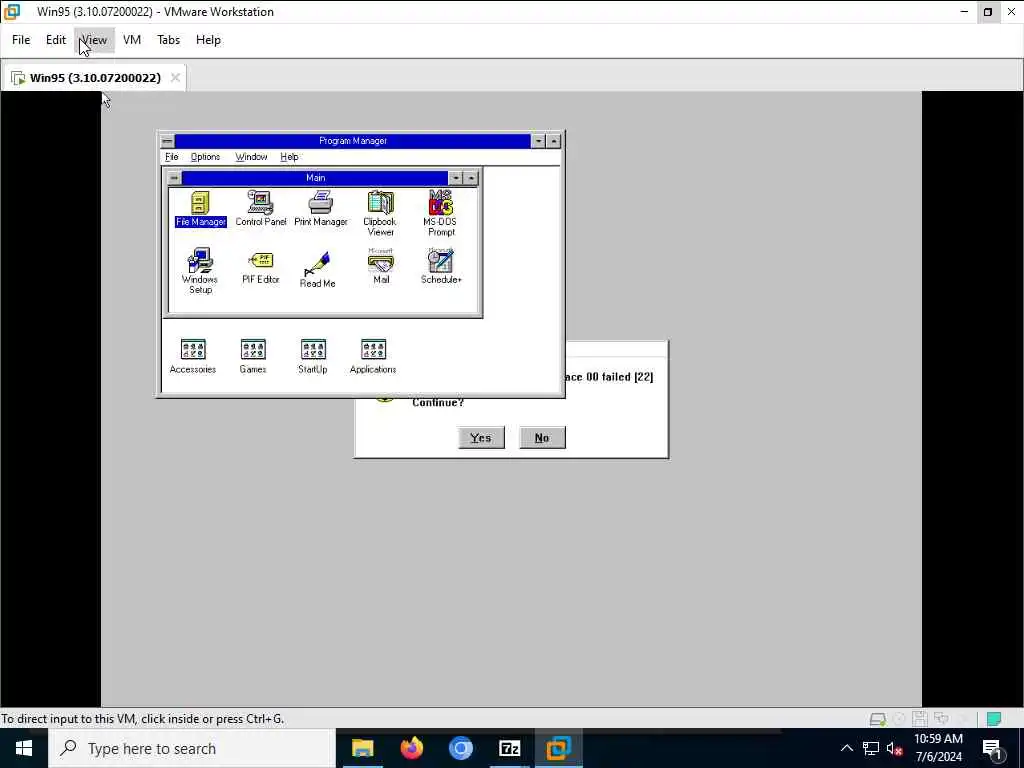
Task: Minimize the Main group window
Action: pyautogui.click(x=456, y=178)
